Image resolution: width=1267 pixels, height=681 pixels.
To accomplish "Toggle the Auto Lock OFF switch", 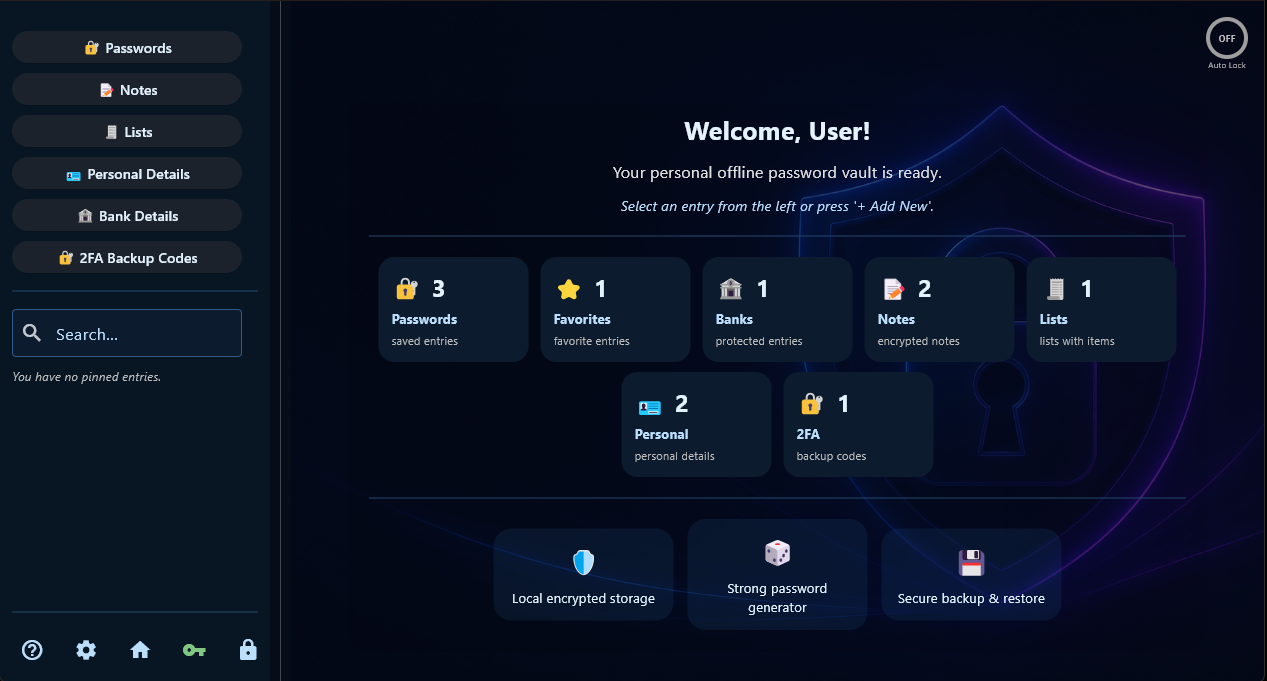I will [x=1226, y=38].
